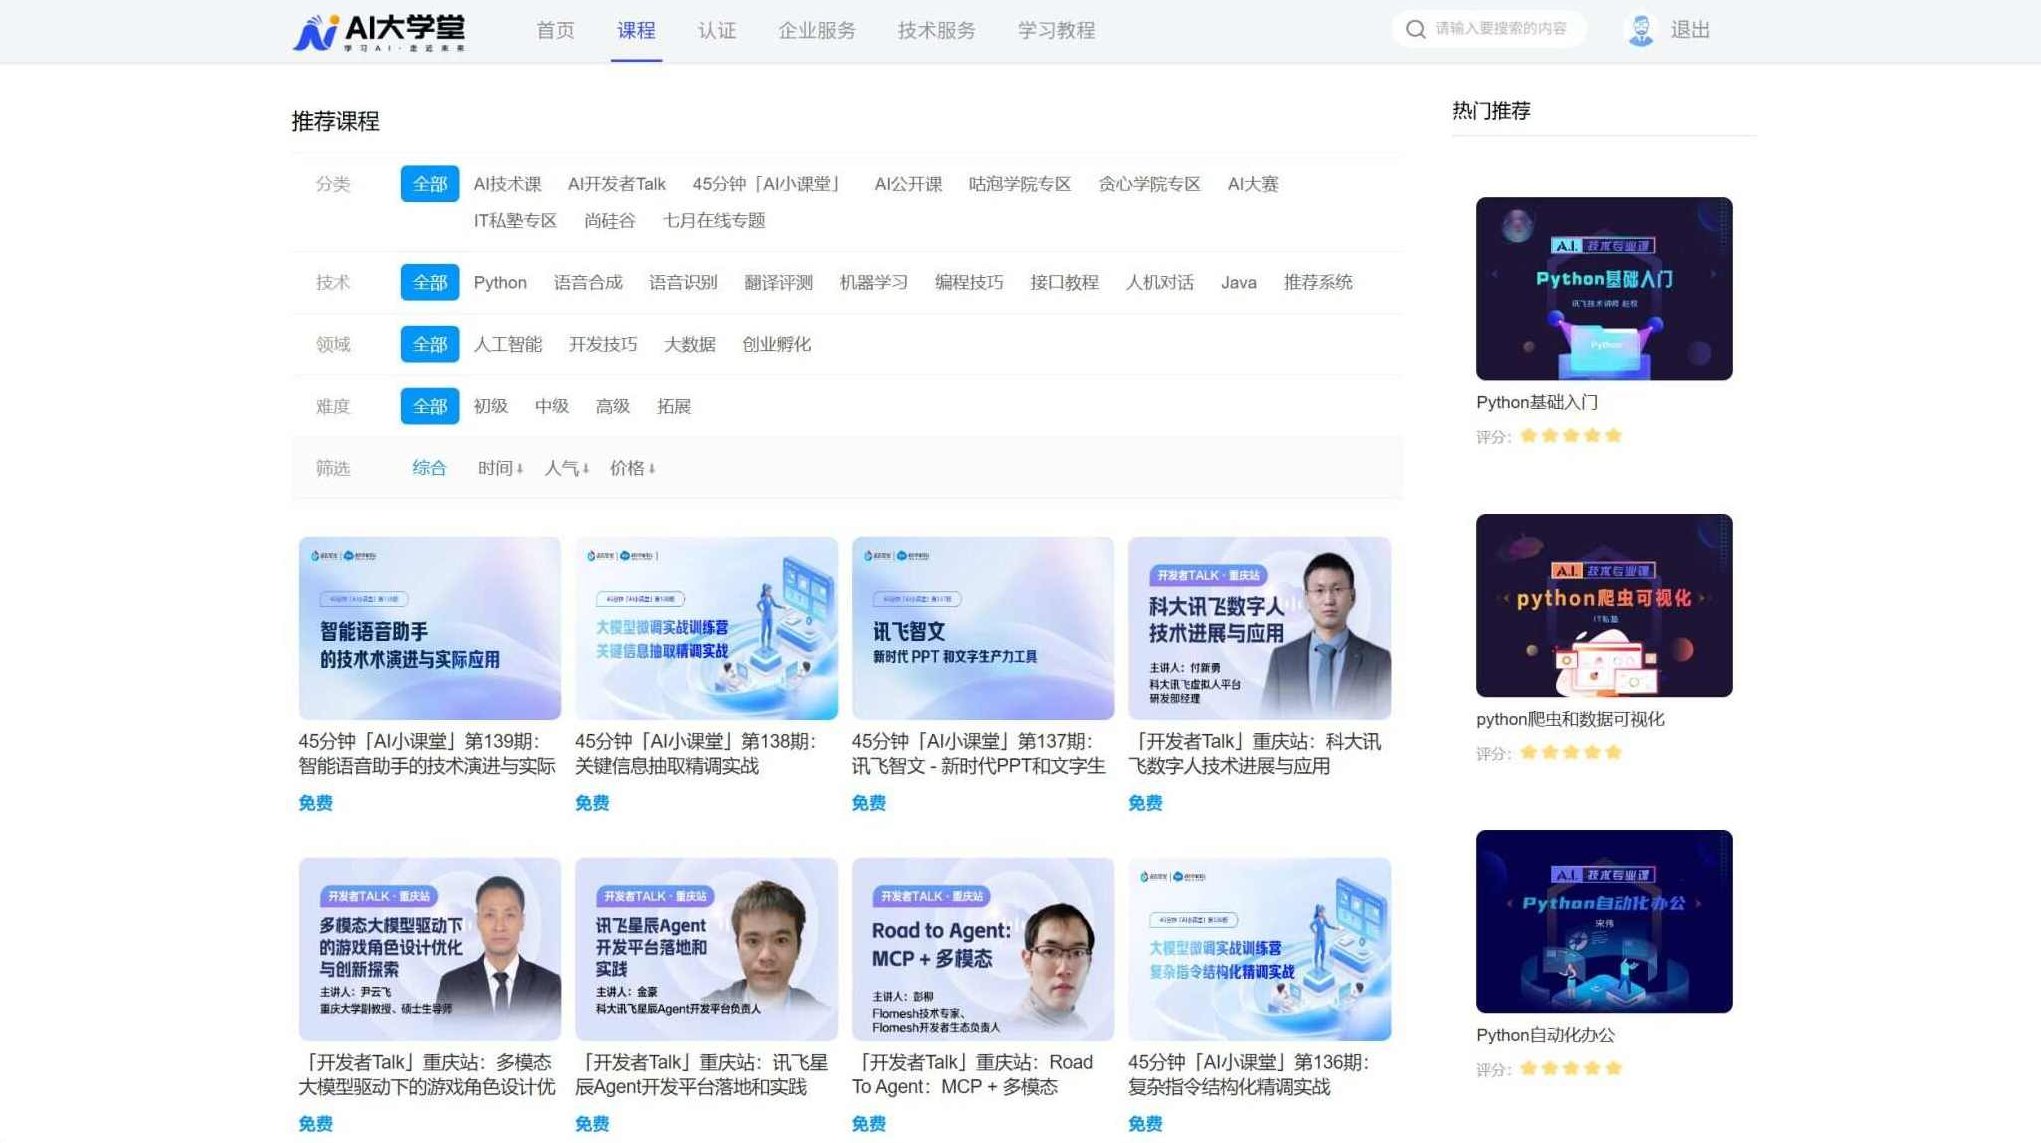
Task: Filter category by 咕泡学院专区
Action: point(1019,184)
